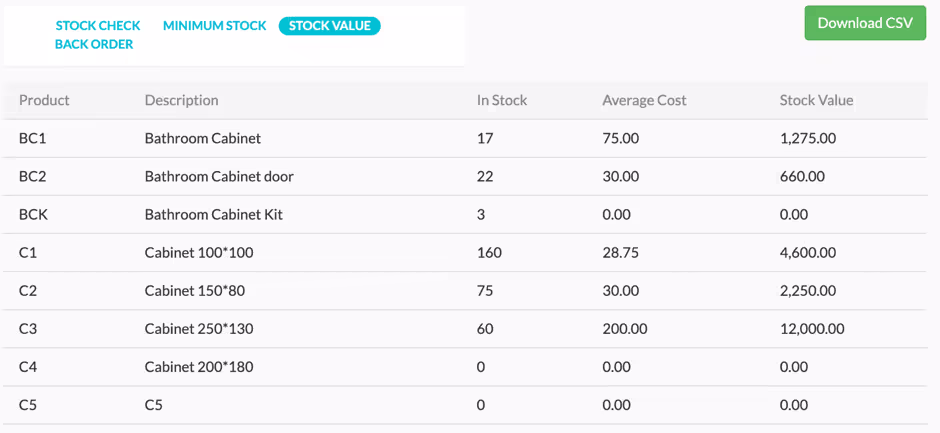Select the Stock Value tab

[x=330, y=26]
